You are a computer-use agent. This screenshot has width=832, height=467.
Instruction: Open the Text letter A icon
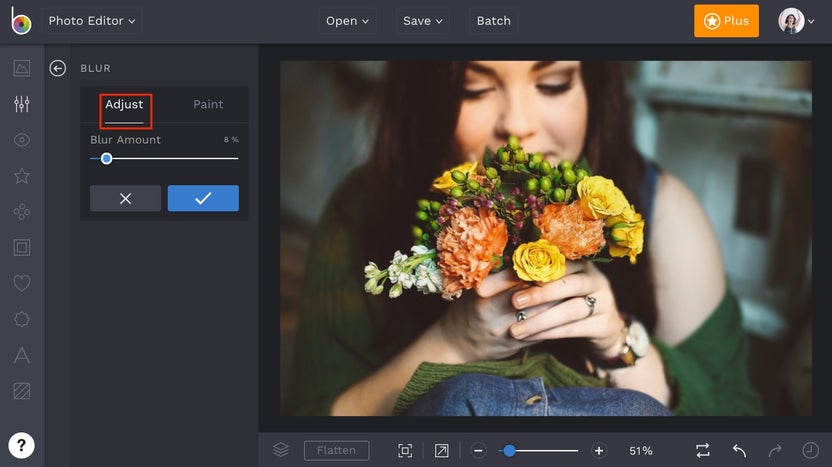coord(22,355)
